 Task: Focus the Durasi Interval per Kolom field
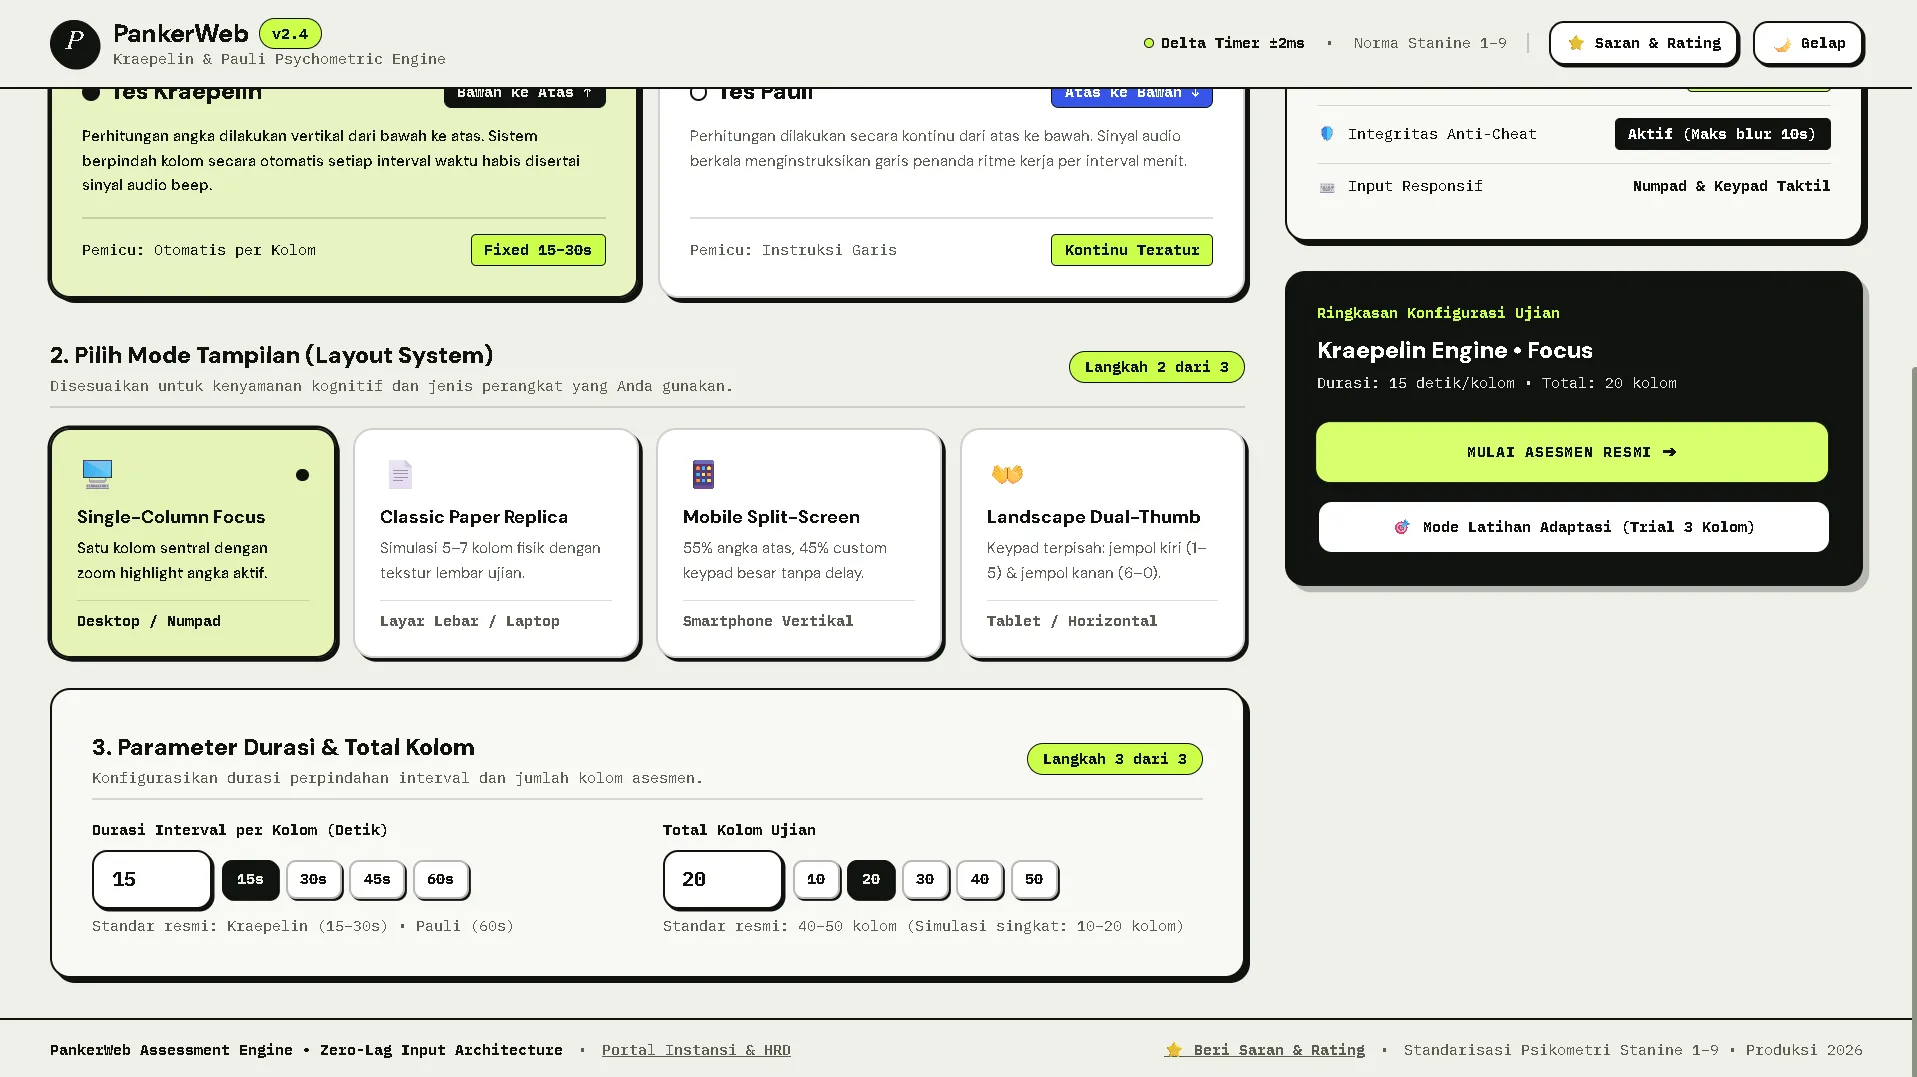(152, 879)
